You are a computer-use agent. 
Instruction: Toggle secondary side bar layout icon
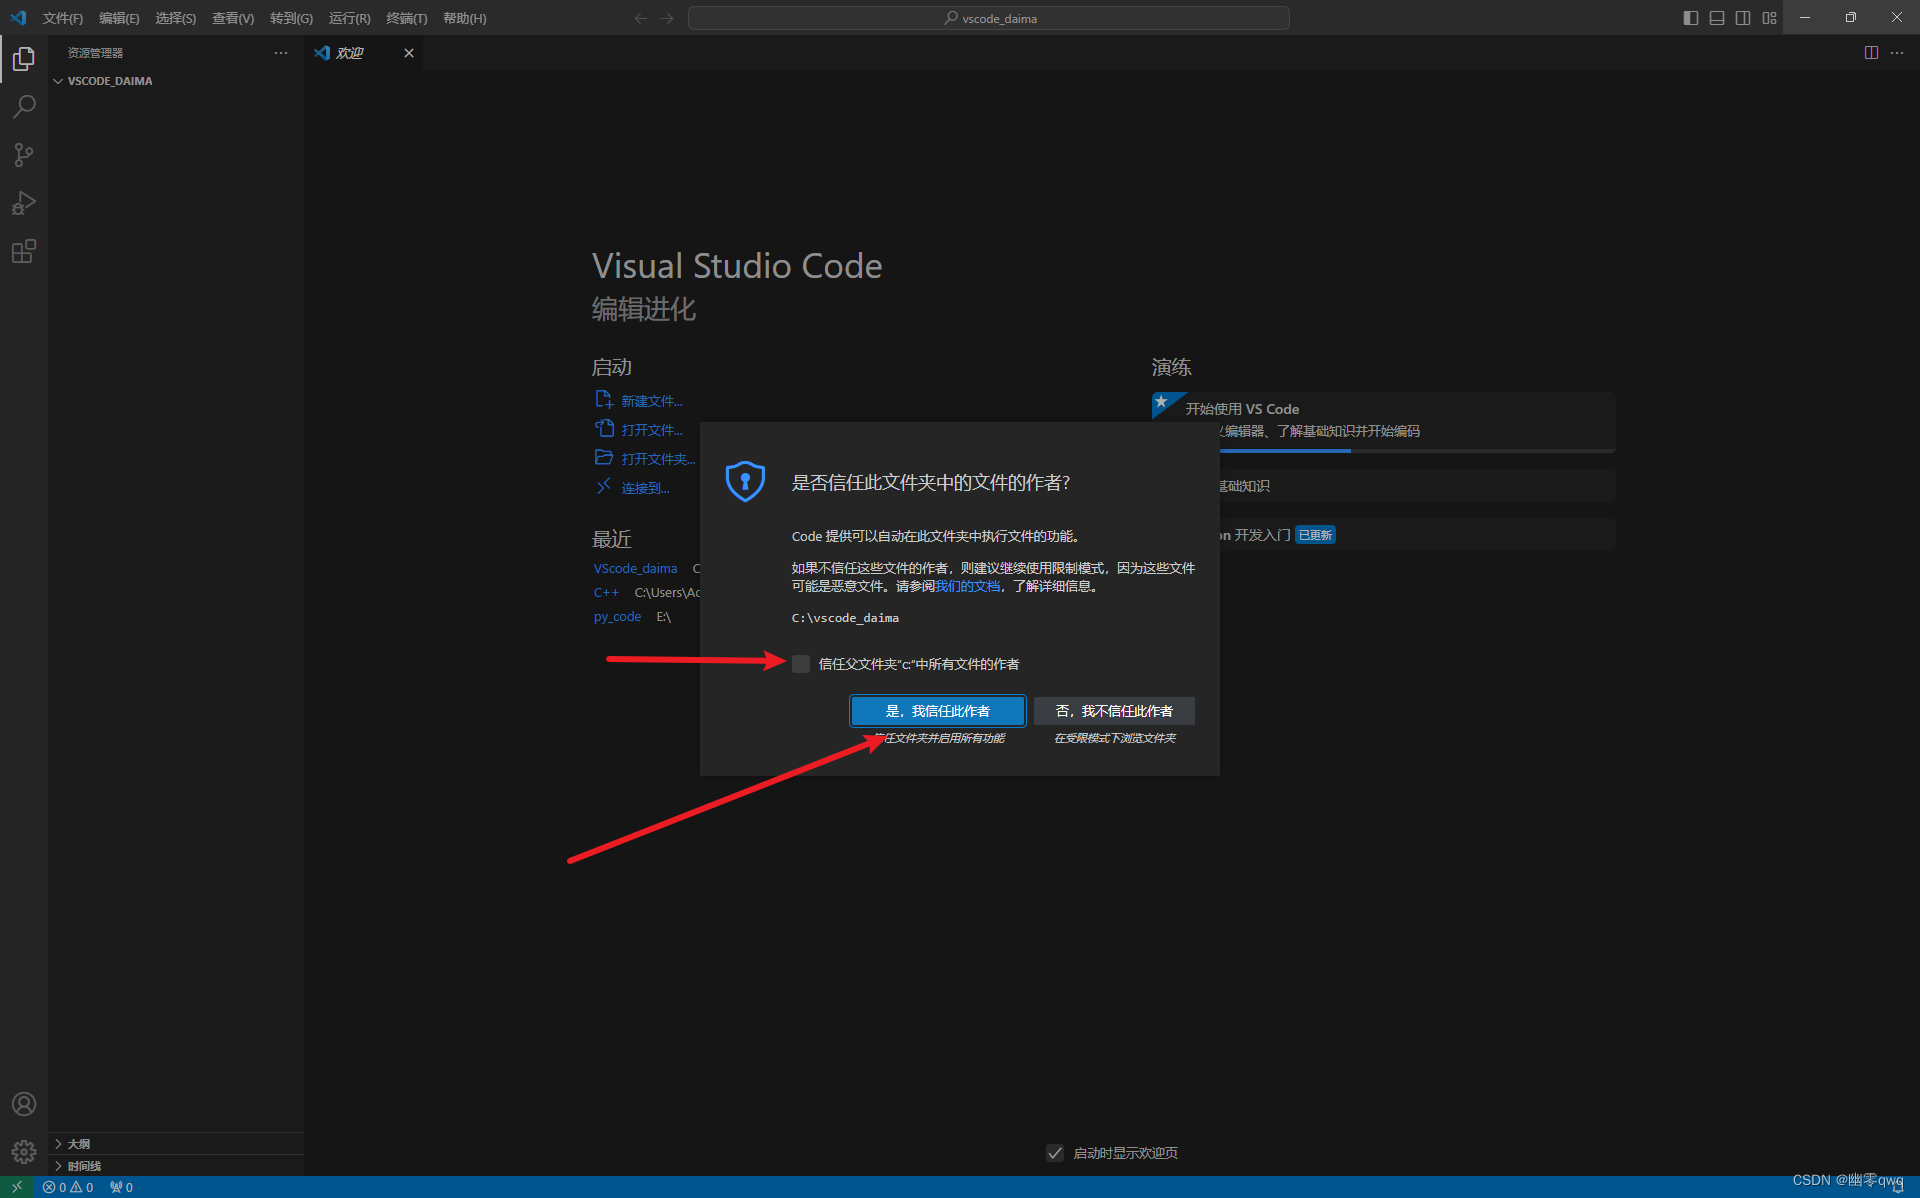[1743, 18]
